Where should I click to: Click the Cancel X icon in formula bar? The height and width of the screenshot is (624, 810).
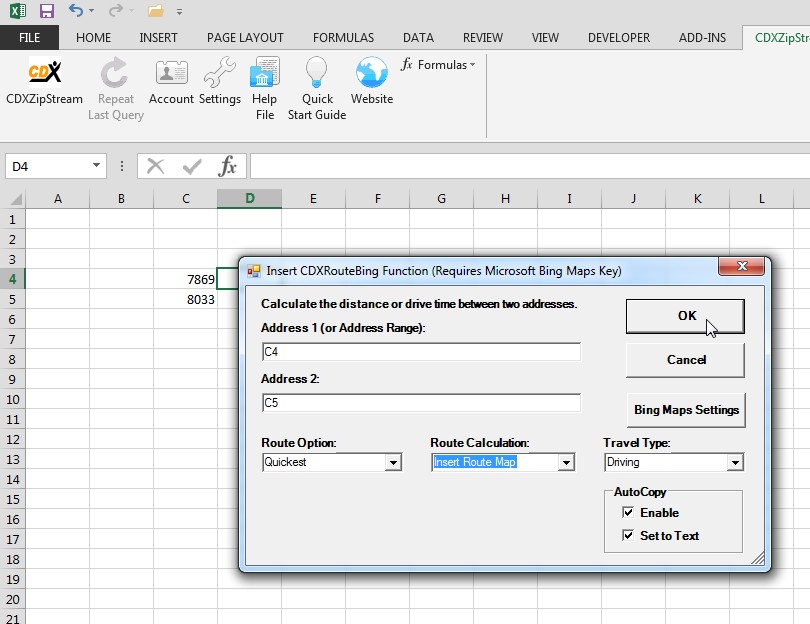point(155,166)
